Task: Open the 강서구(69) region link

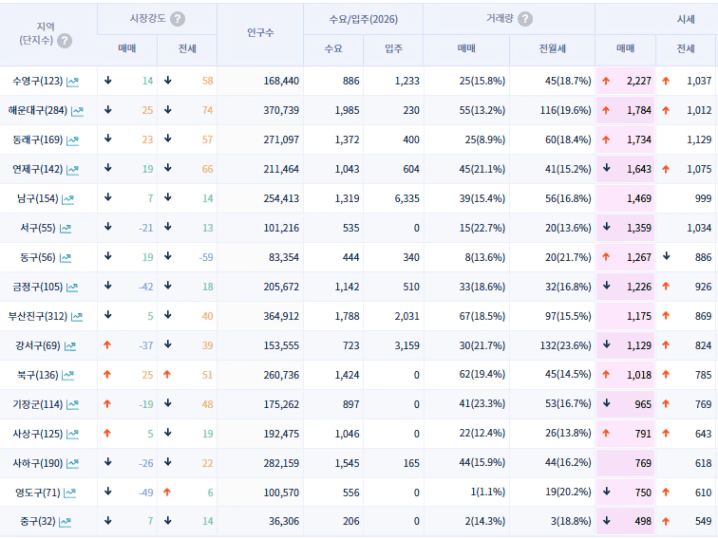Action: click(38, 346)
